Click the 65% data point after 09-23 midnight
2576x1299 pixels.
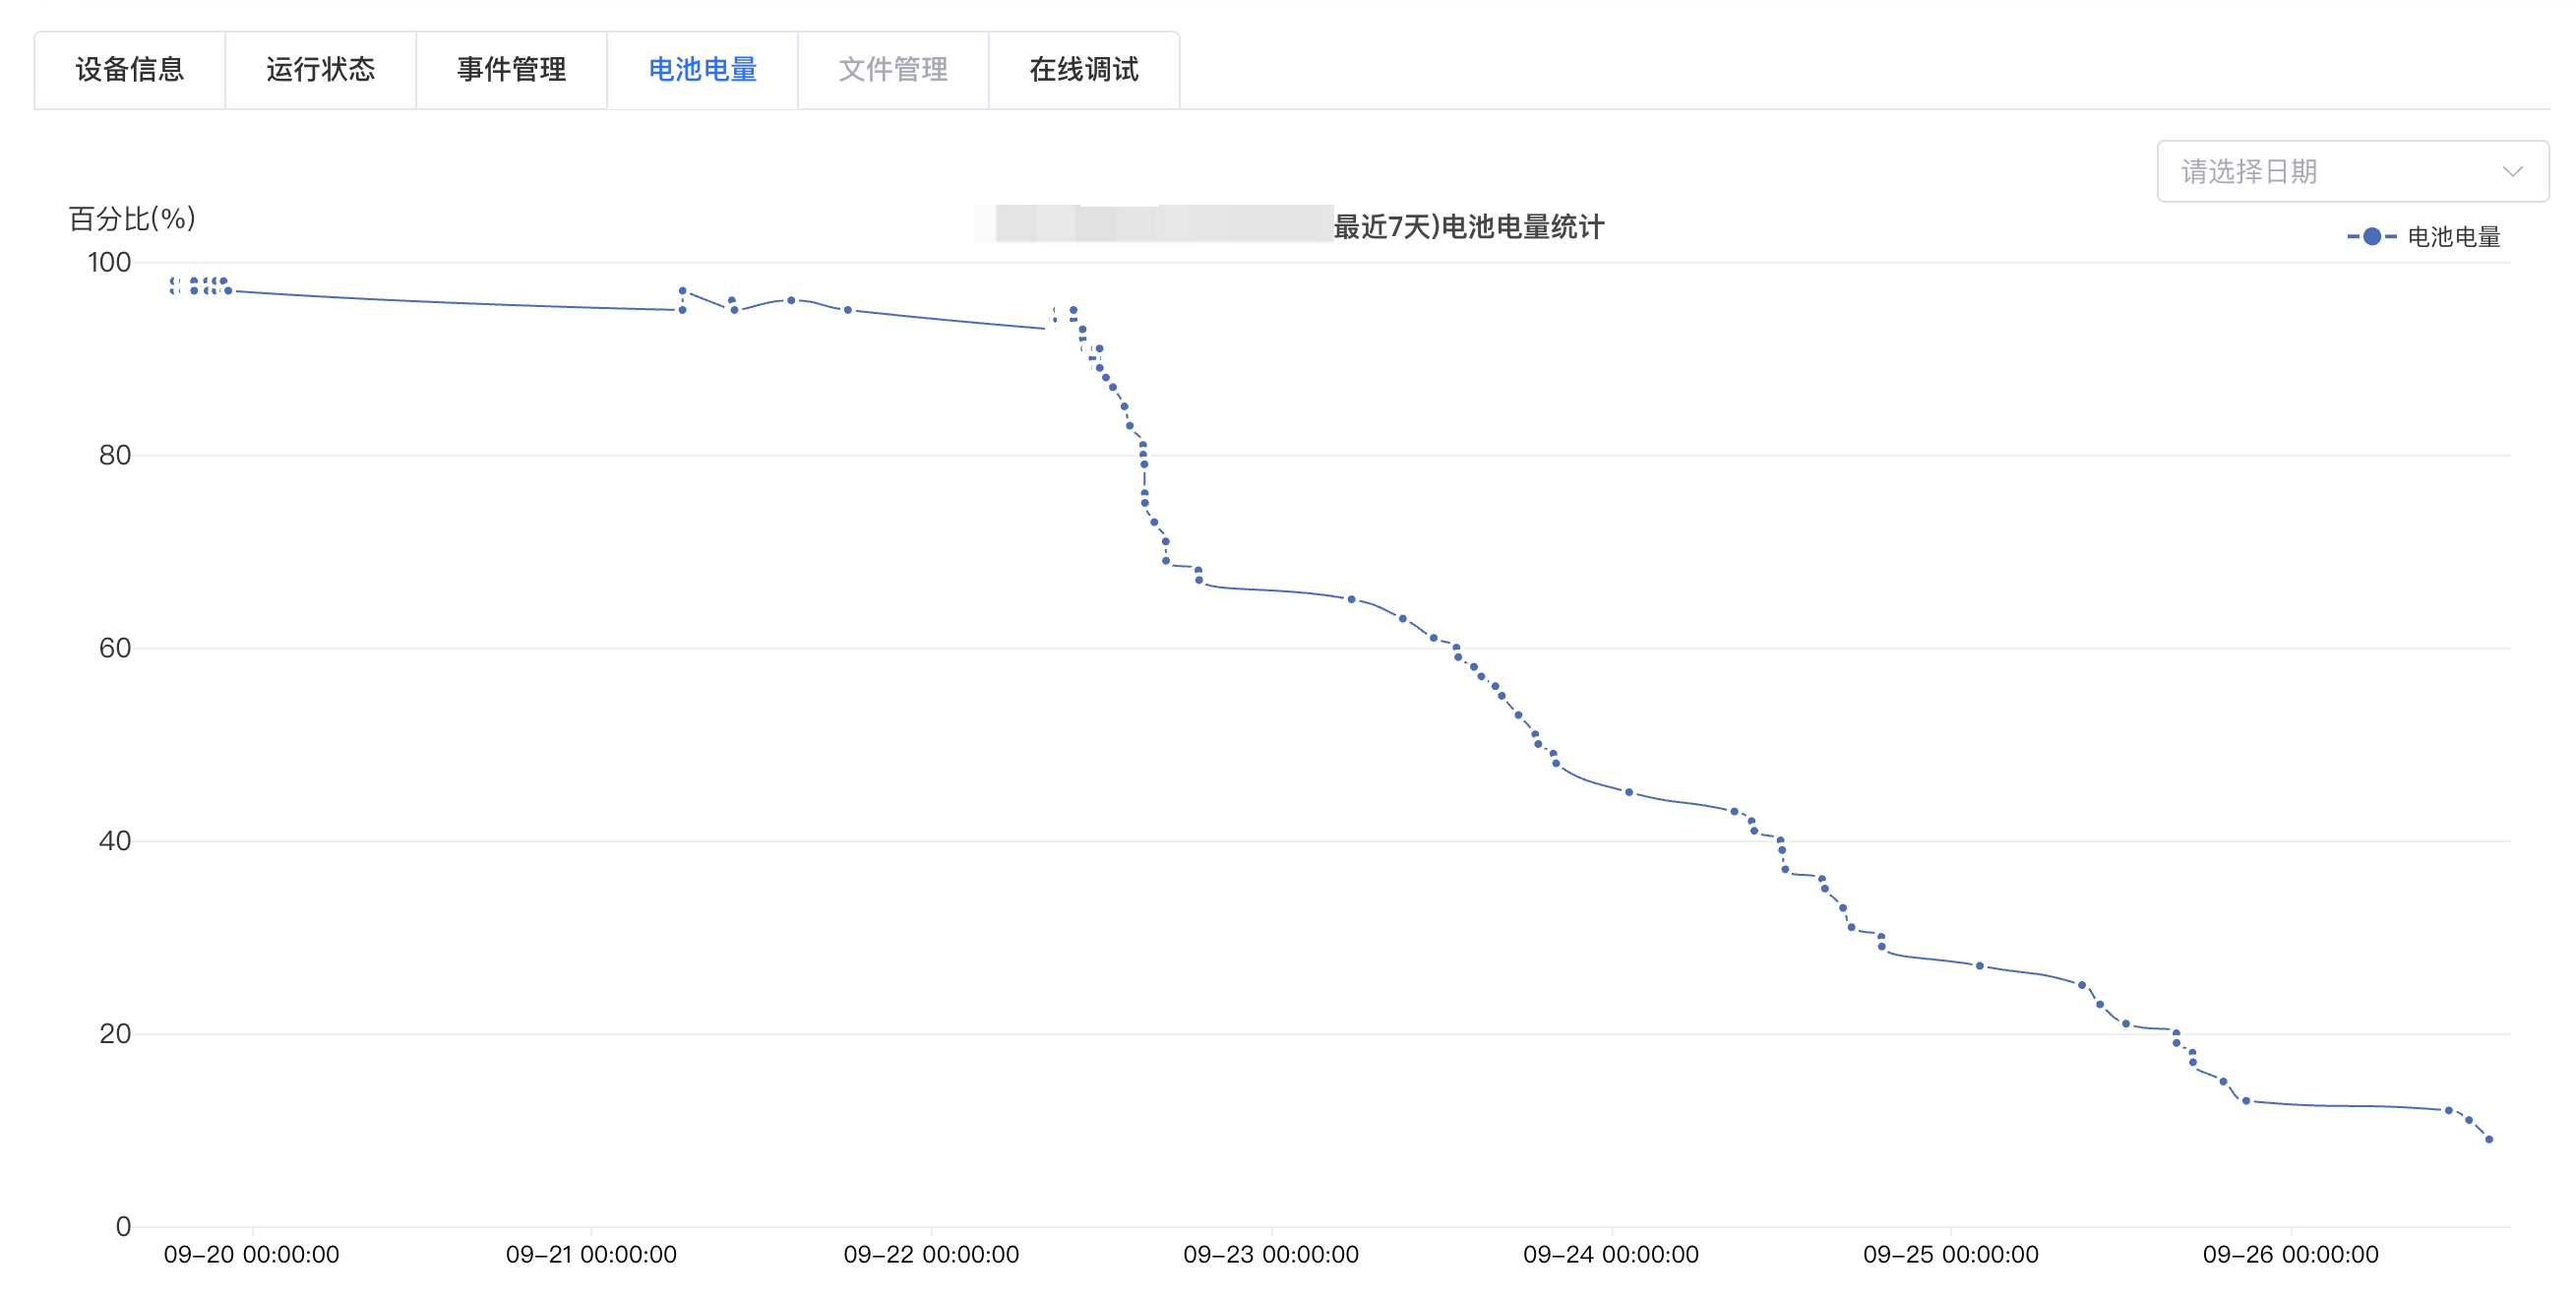(x=1351, y=599)
